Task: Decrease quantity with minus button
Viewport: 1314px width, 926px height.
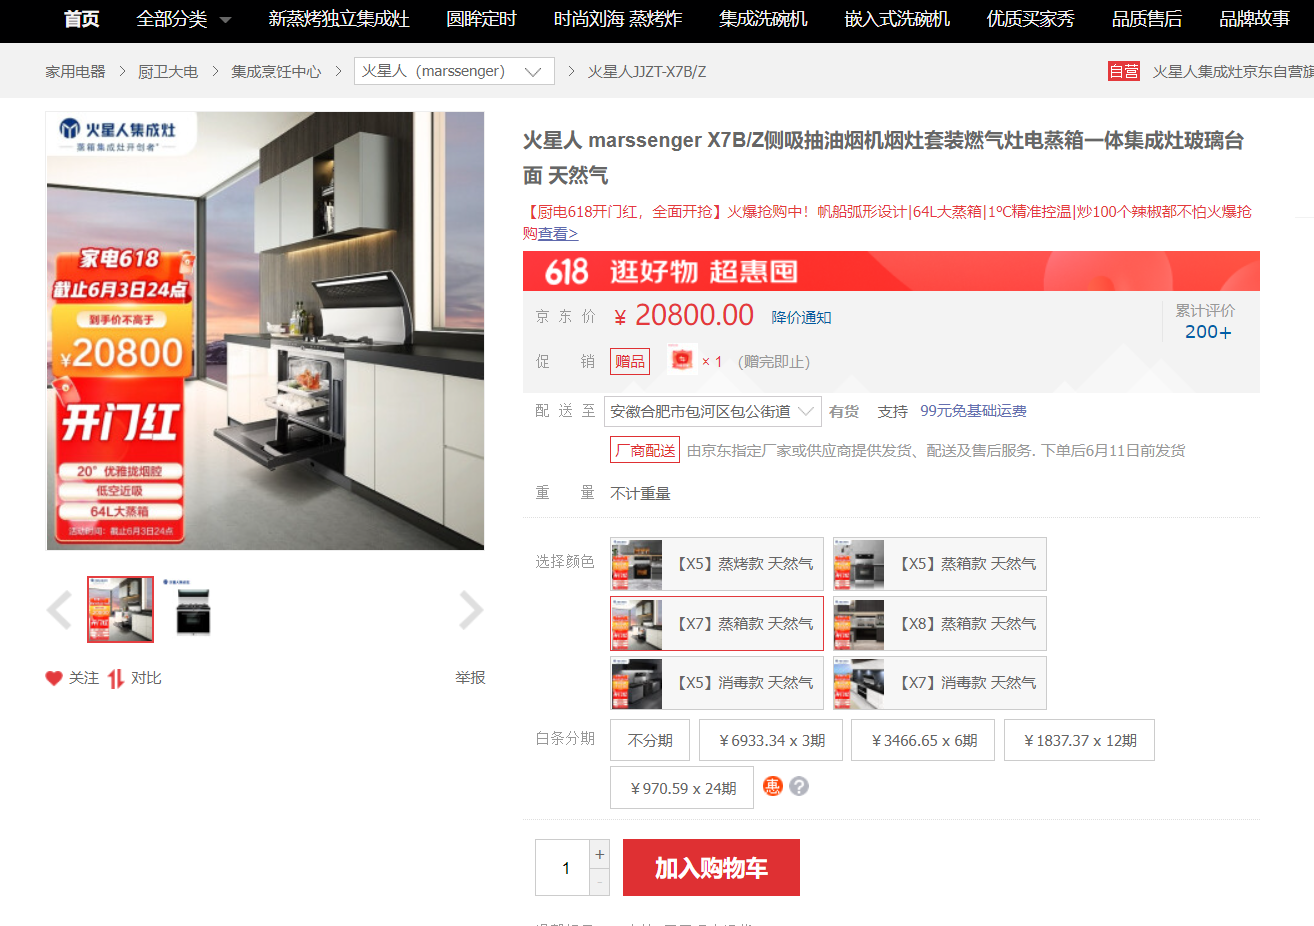Action: point(600,882)
